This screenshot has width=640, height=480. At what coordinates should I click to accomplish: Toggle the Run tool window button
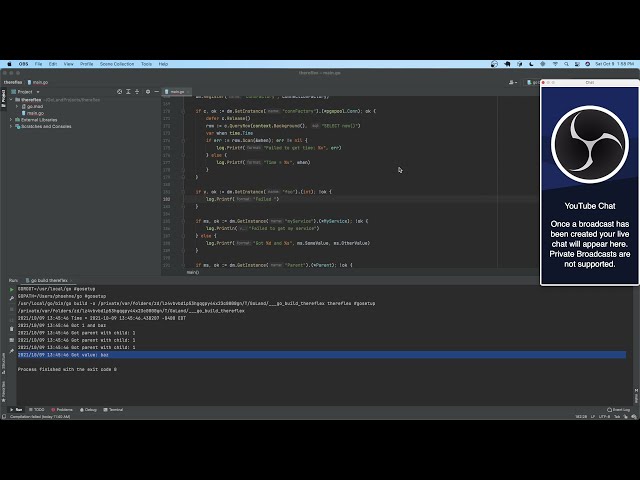16,410
